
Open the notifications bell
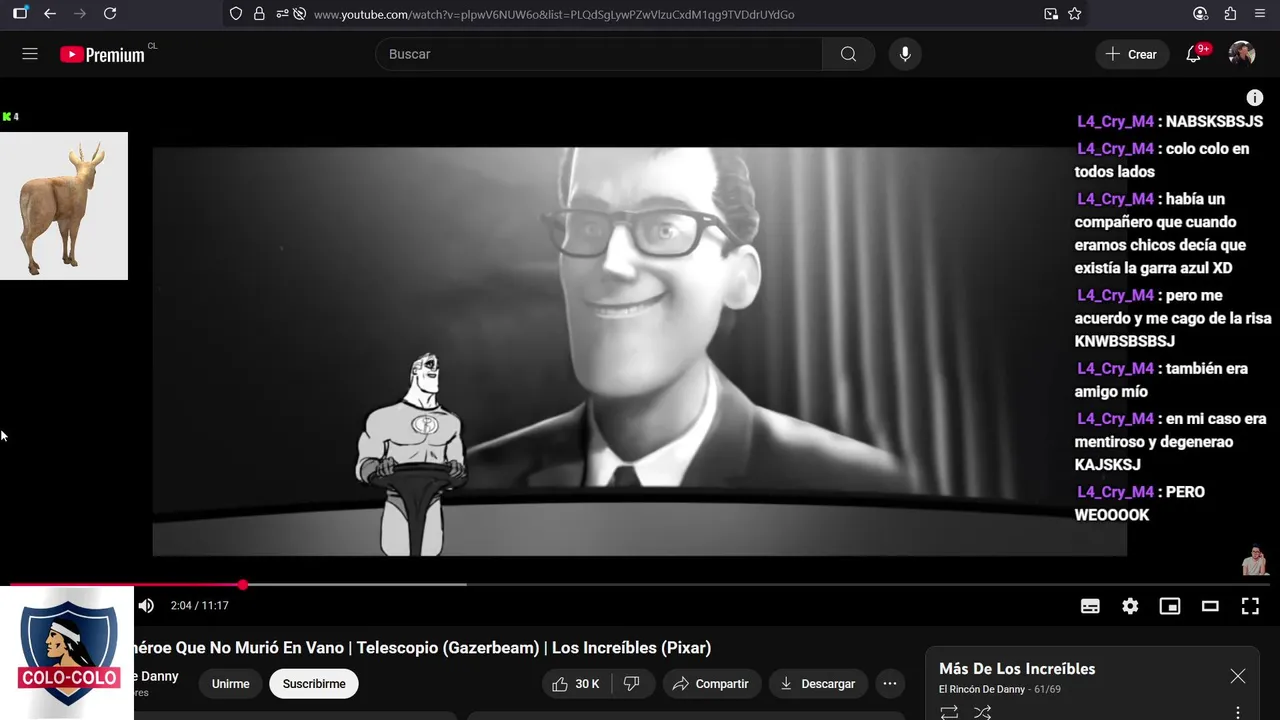1194,54
